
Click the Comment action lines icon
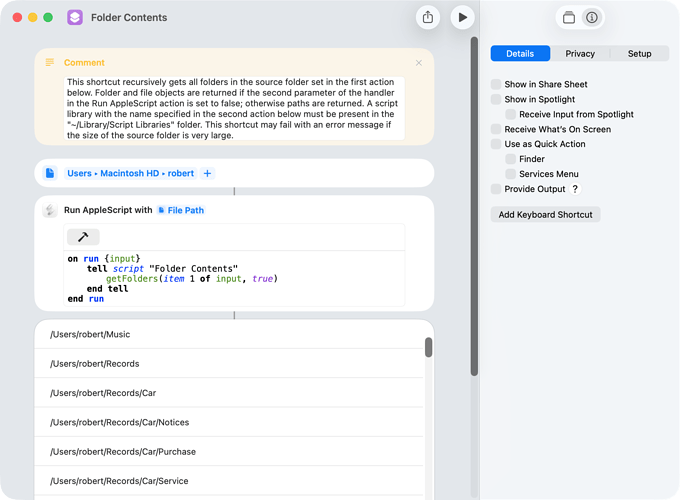(x=50, y=62)
